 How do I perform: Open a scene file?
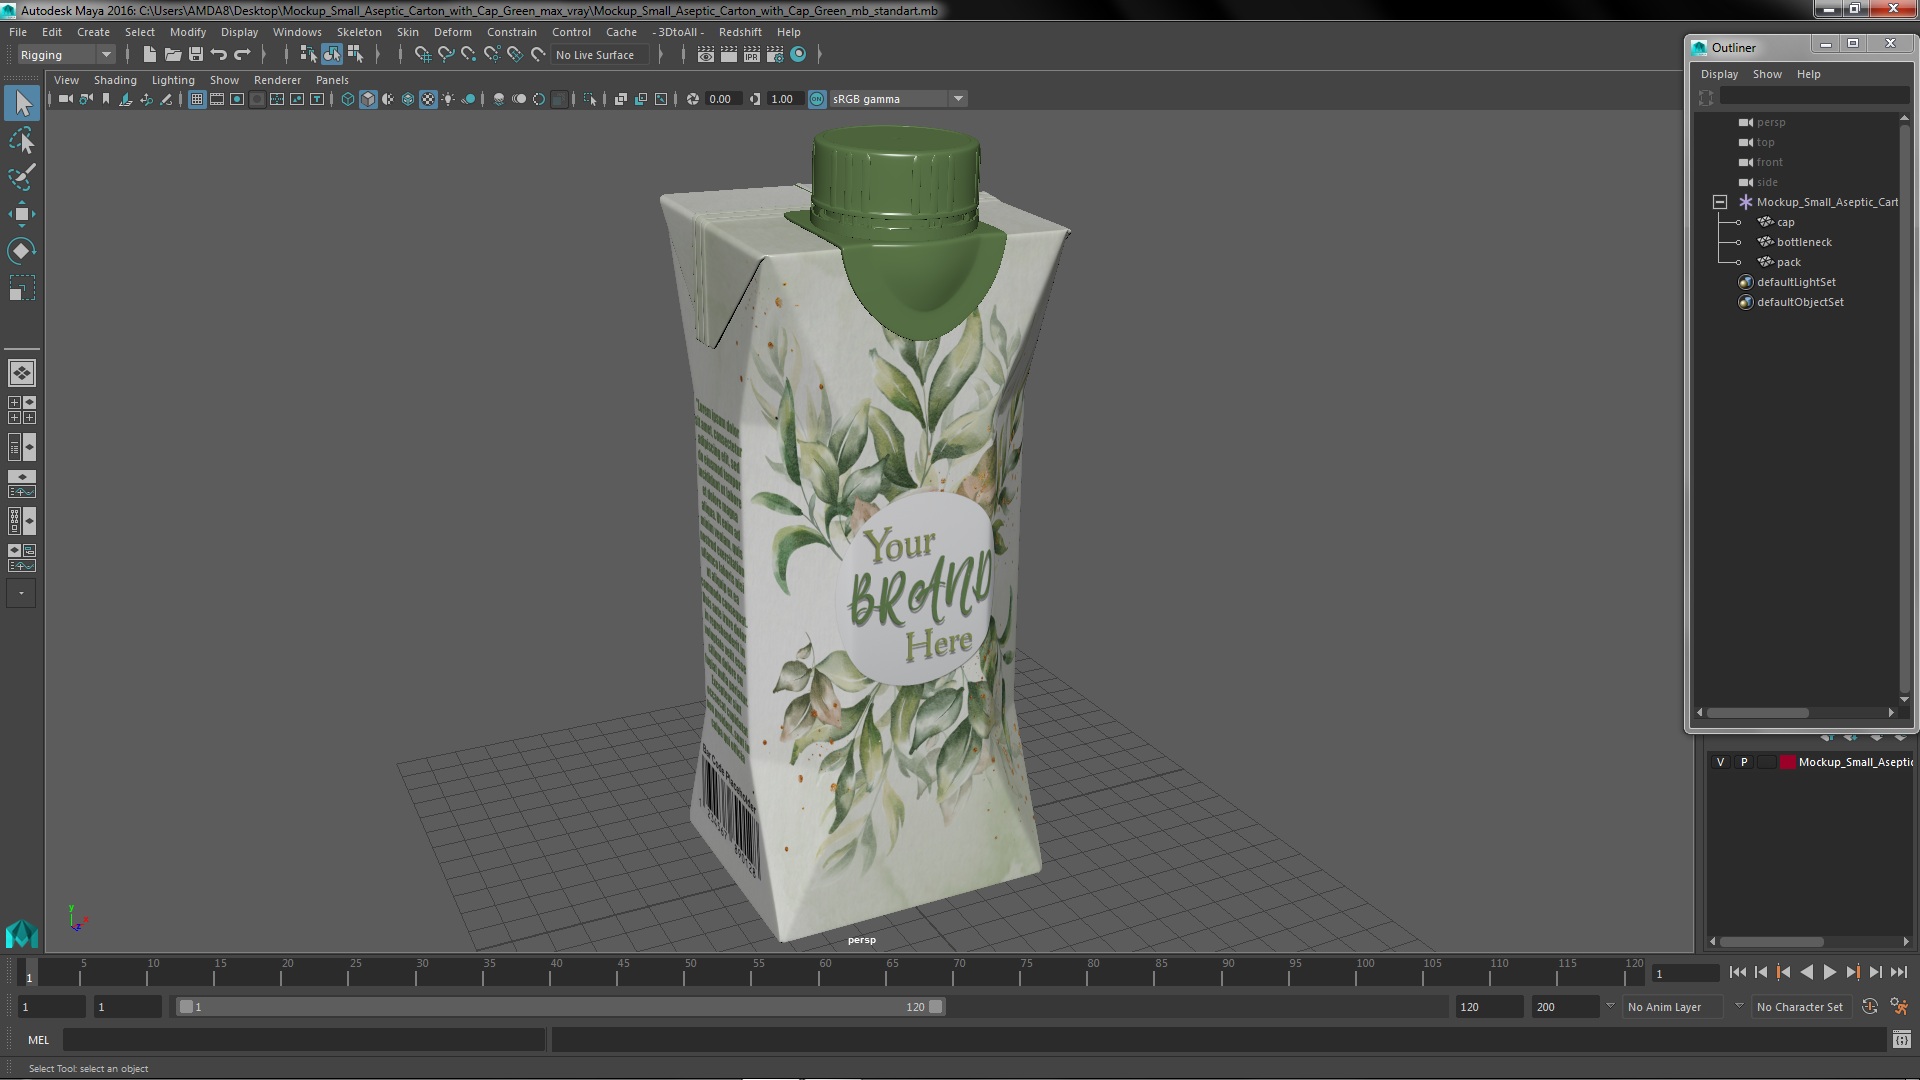point(173,55)
